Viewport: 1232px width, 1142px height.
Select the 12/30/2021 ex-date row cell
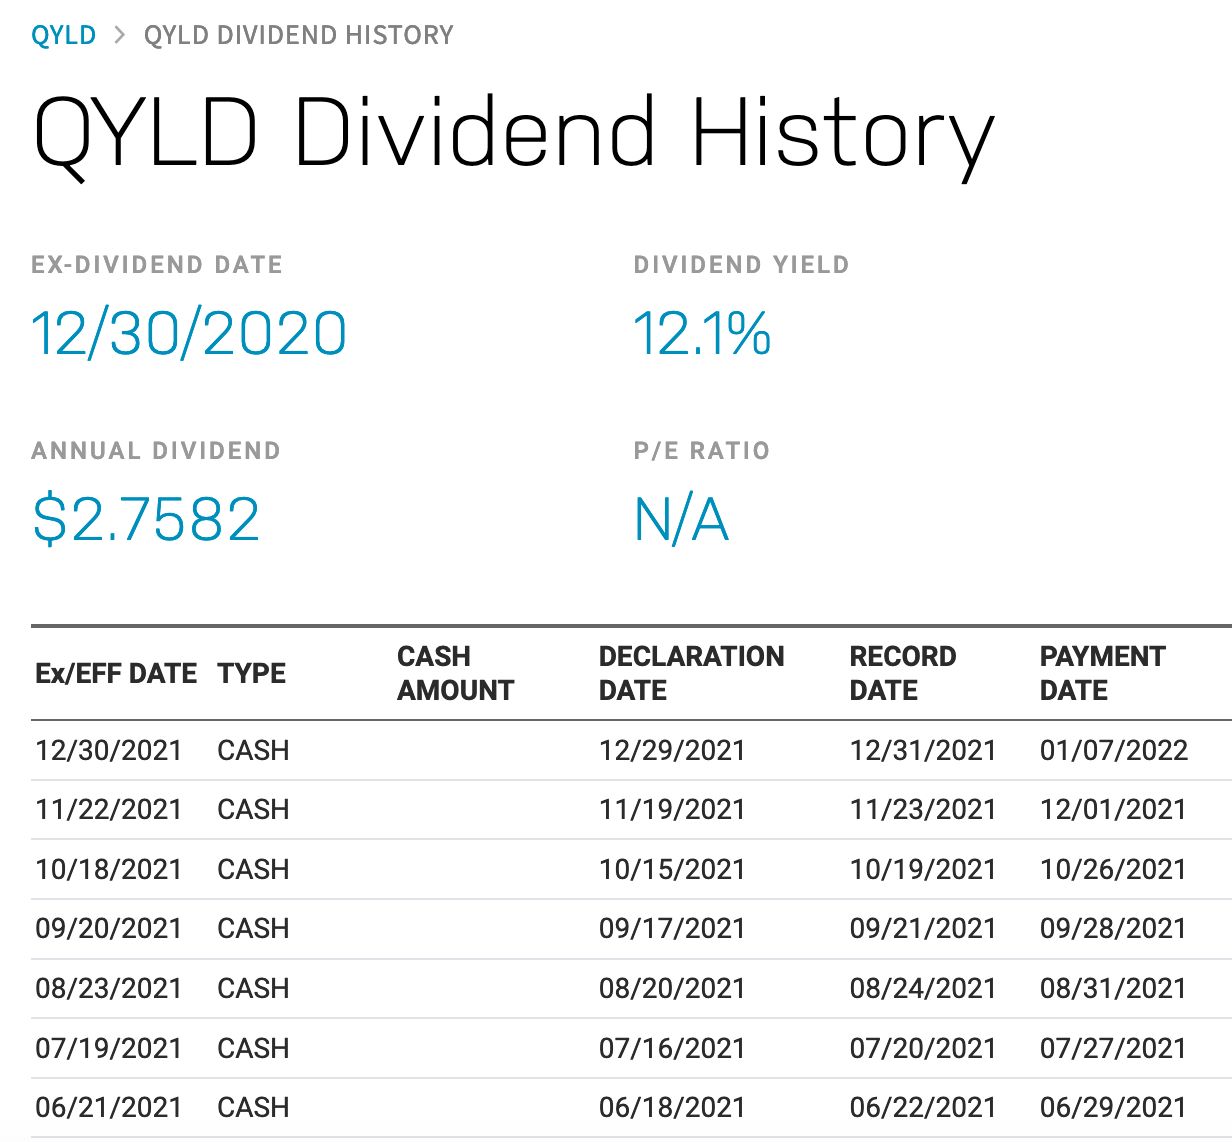[109, 751]
